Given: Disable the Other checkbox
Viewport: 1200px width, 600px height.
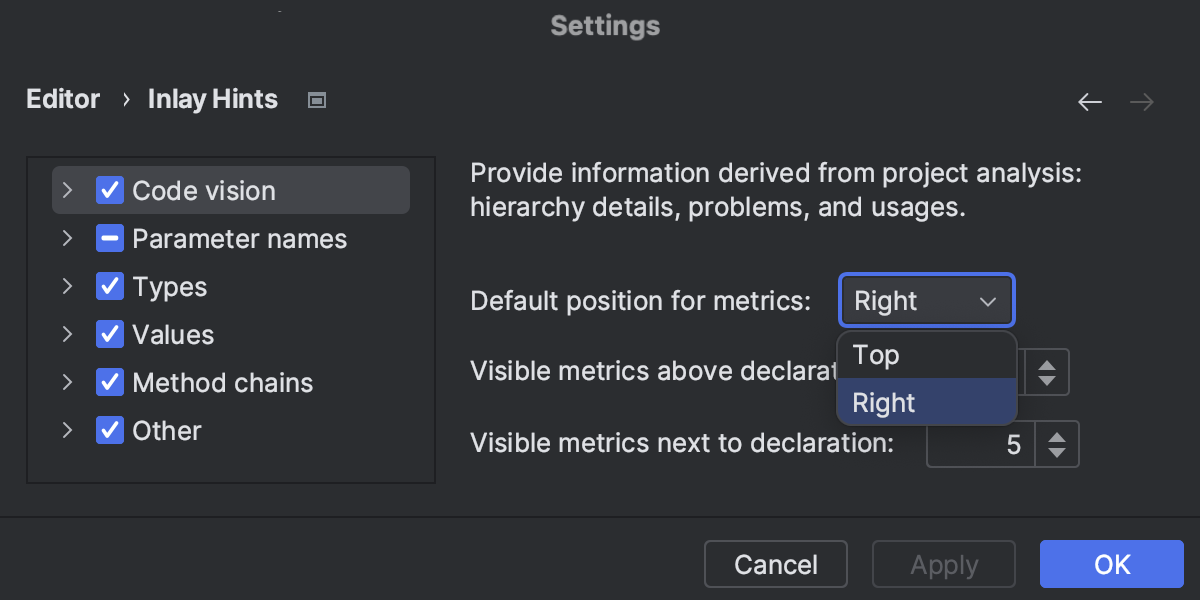Looking at the screenshot, I should (110, 430).
